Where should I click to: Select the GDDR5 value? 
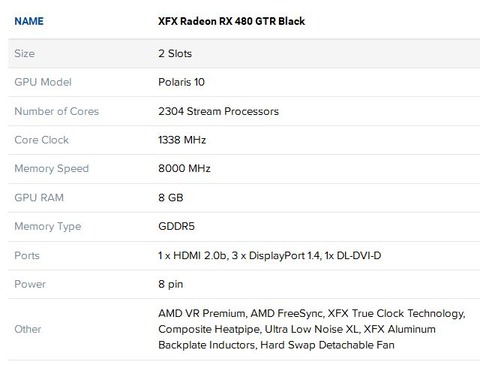point(176,226)
